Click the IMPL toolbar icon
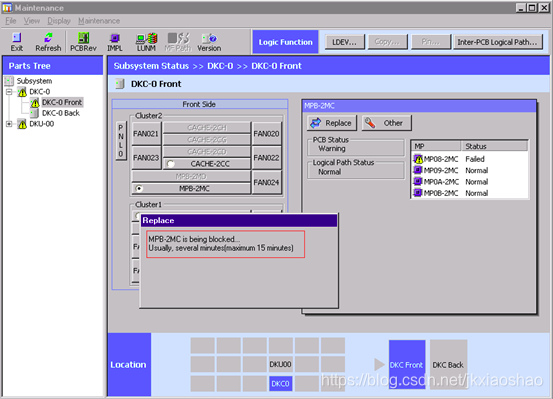 coord(115,42)
